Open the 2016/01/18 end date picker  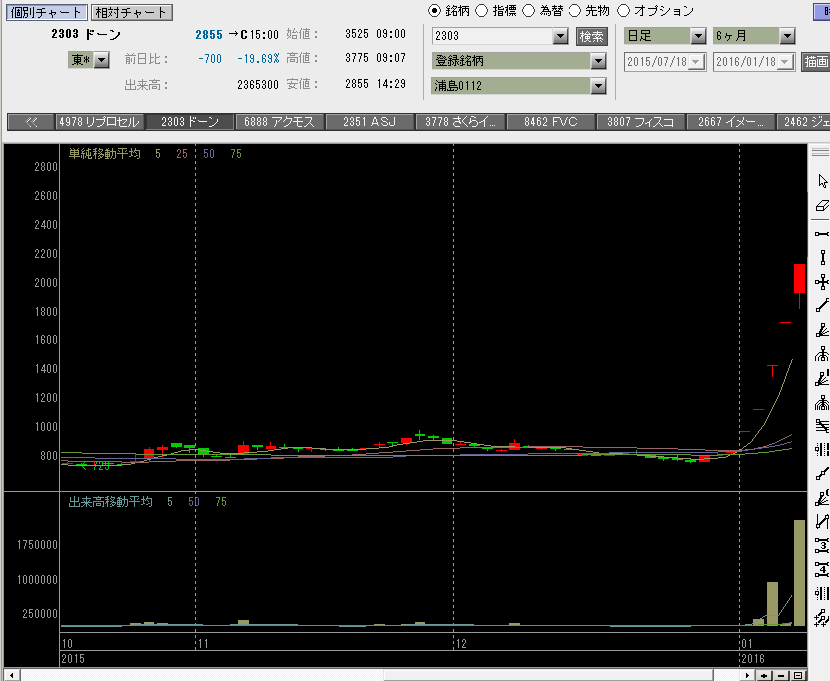[x=785, y=62]
